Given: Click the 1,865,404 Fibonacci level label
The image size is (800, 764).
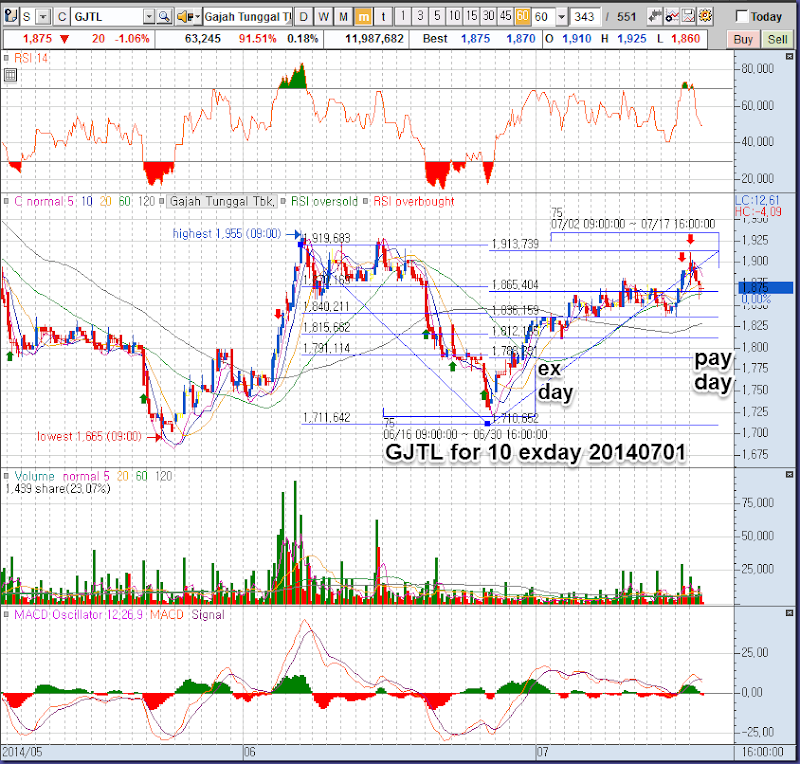Looking at the screenshot, I should click(x=515, y=285).
